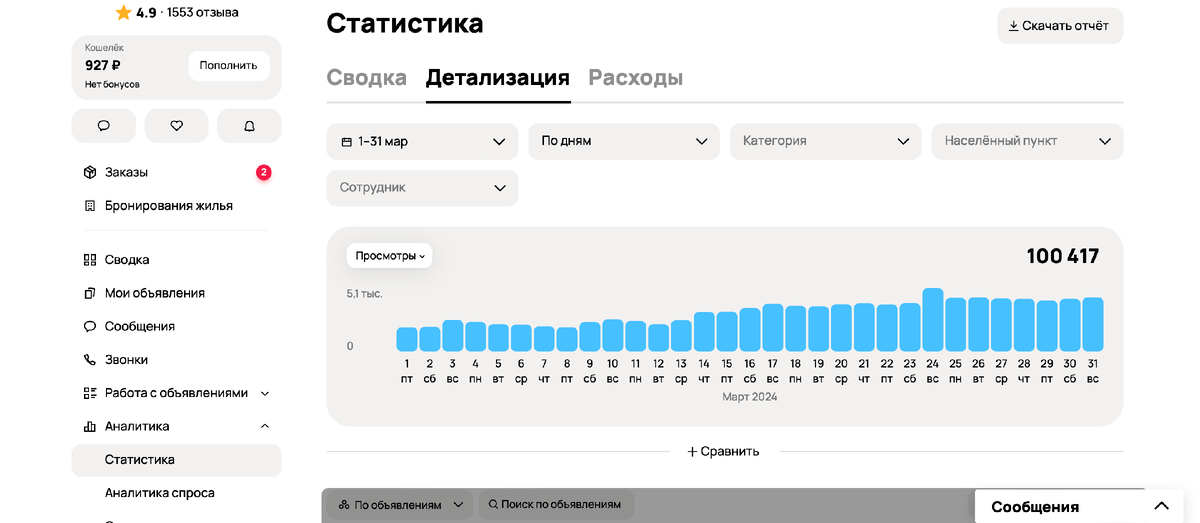Screen dimensions: 1200x523
Task: Open the По дням grouping dropdown
Action: click(x=624, y=142)
